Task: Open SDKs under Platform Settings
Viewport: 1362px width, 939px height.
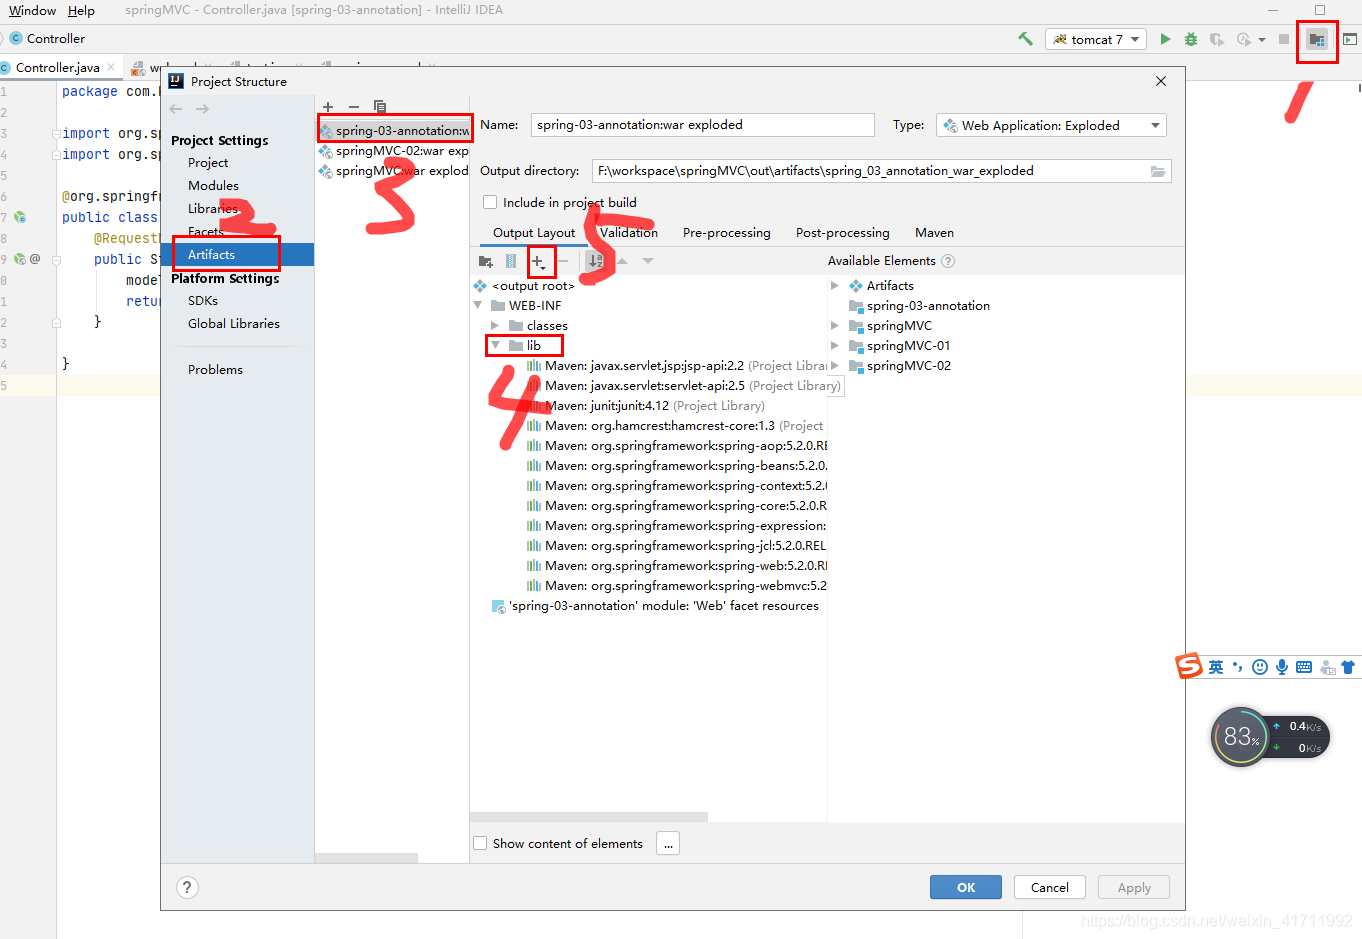Action: pos(203,300)
